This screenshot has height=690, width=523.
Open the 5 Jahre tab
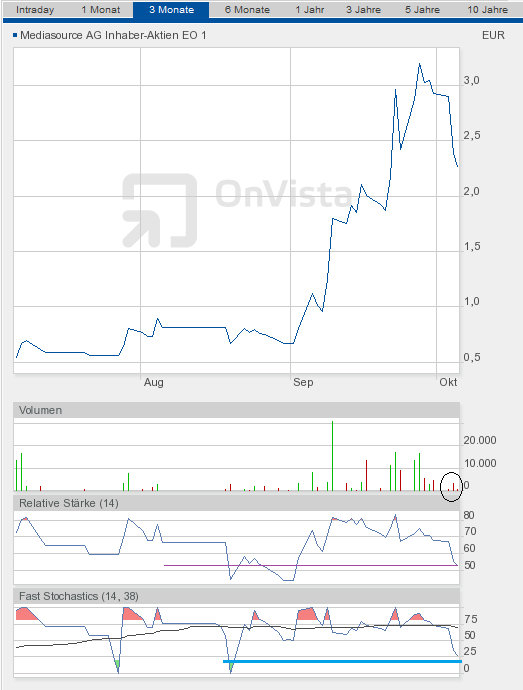coord(422,10)
